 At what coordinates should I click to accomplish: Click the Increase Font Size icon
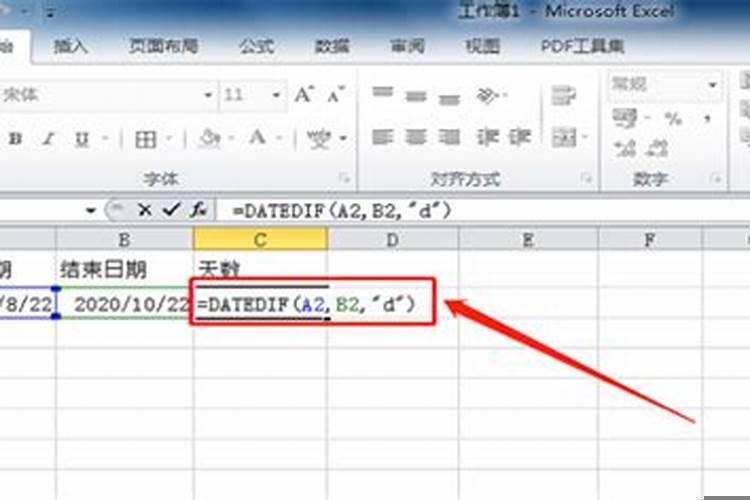coord(304,95)
